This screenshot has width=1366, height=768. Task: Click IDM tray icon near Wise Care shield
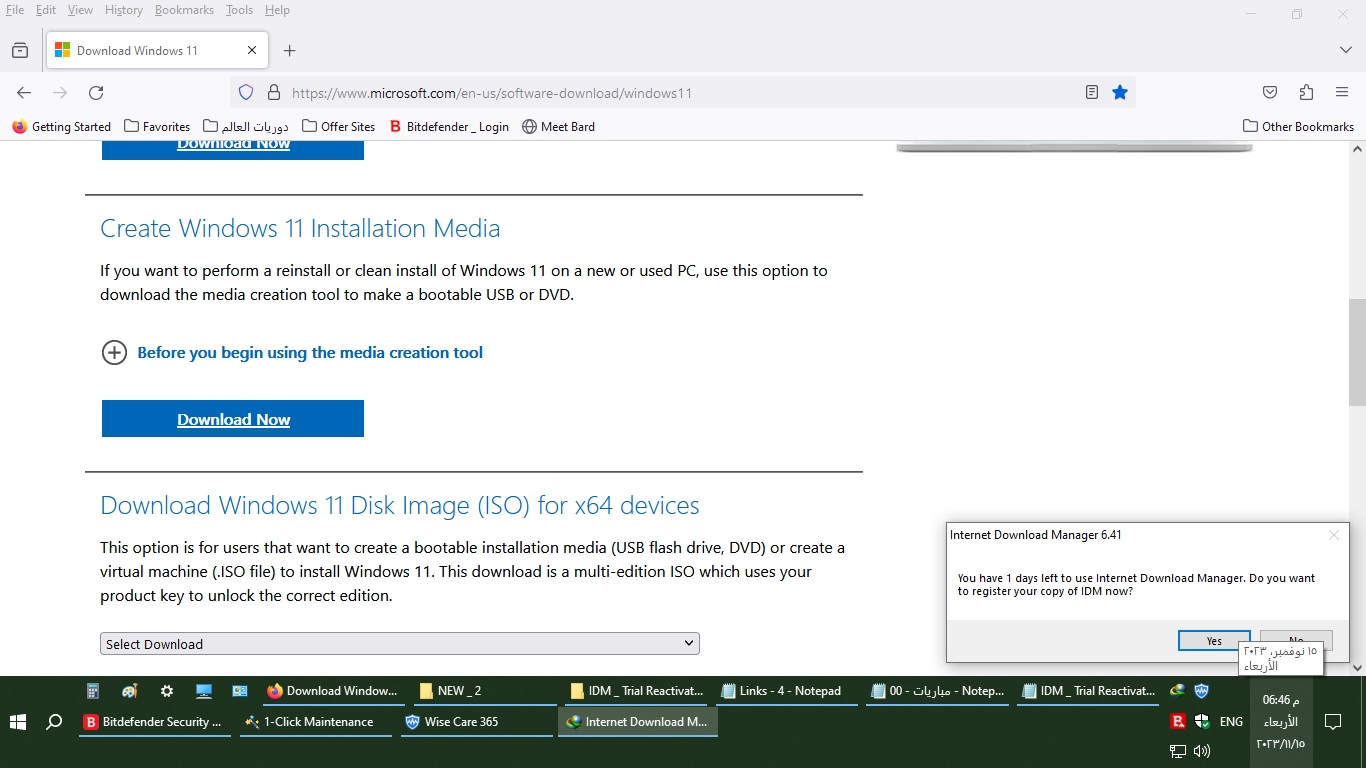coord(1178,691)
